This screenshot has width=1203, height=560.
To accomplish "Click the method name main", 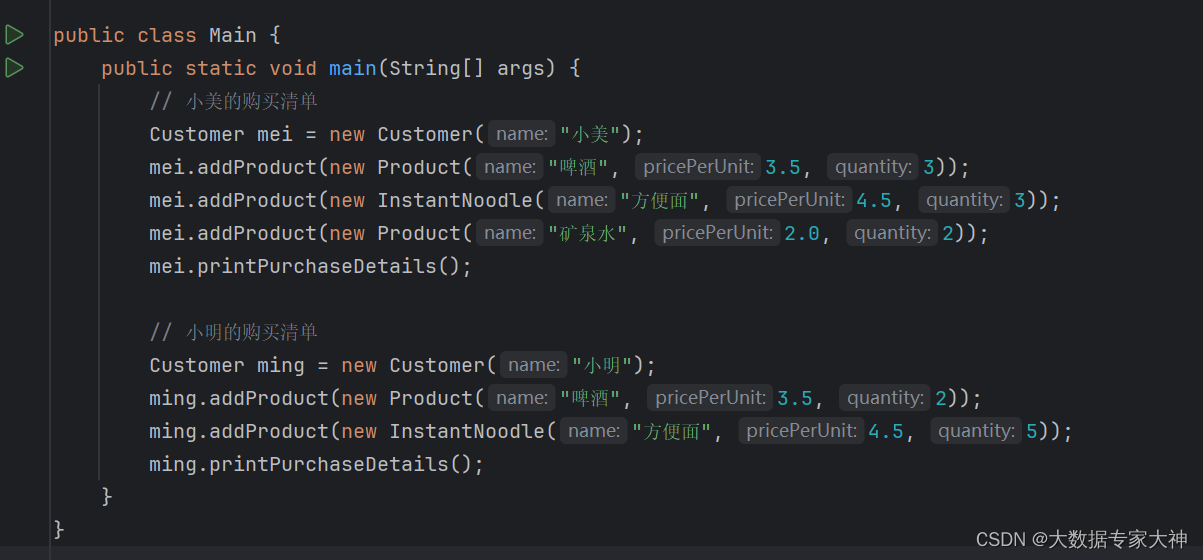I will point(353,68).
